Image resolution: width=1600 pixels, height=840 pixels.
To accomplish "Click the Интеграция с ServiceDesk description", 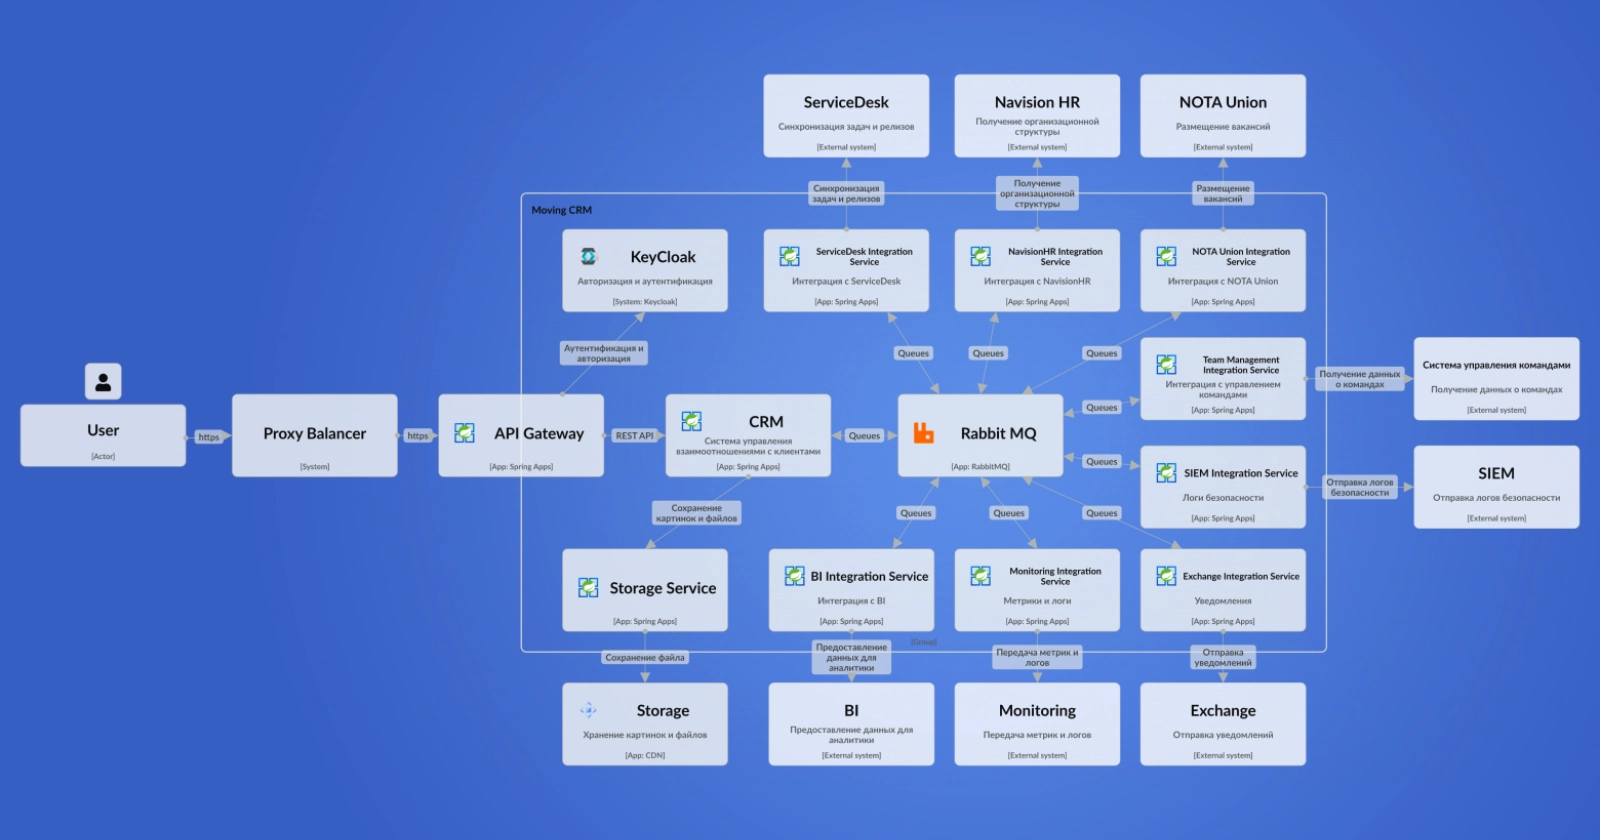I will point(846,282).
